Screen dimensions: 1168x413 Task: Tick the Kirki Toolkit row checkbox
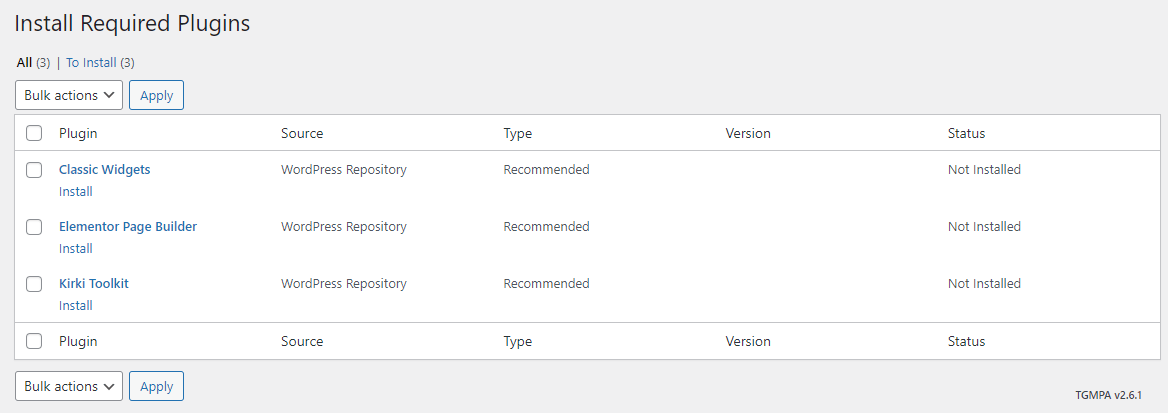[x=34, y=284]
